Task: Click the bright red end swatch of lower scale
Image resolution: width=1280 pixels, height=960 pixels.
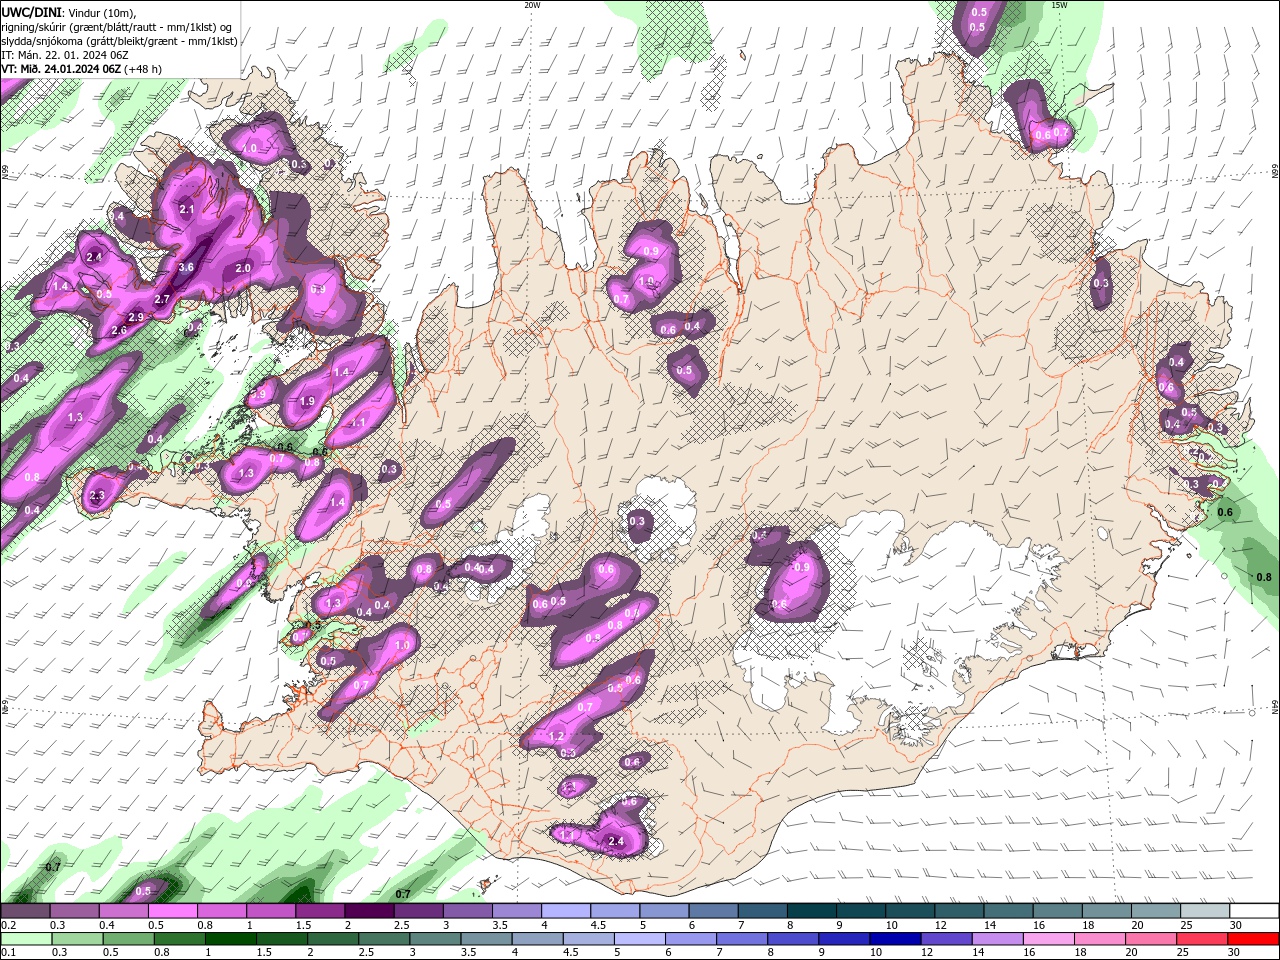Action: 1254,939
